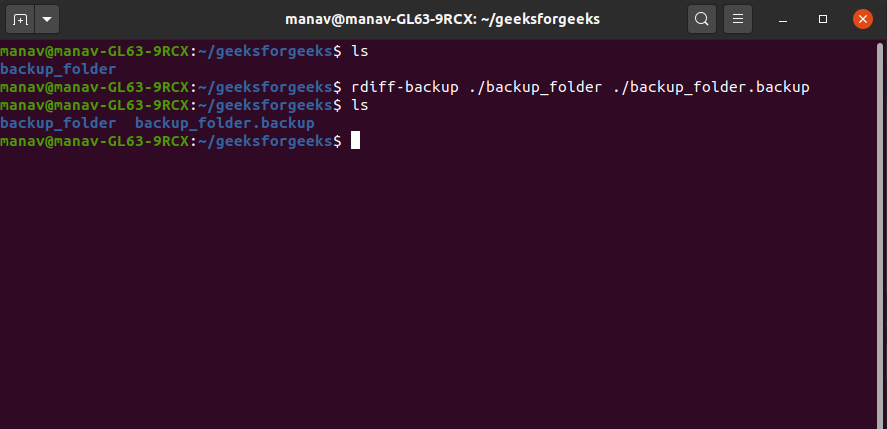Click the rdiff-backup command word
Screen dimensions: 887x429
404,87
